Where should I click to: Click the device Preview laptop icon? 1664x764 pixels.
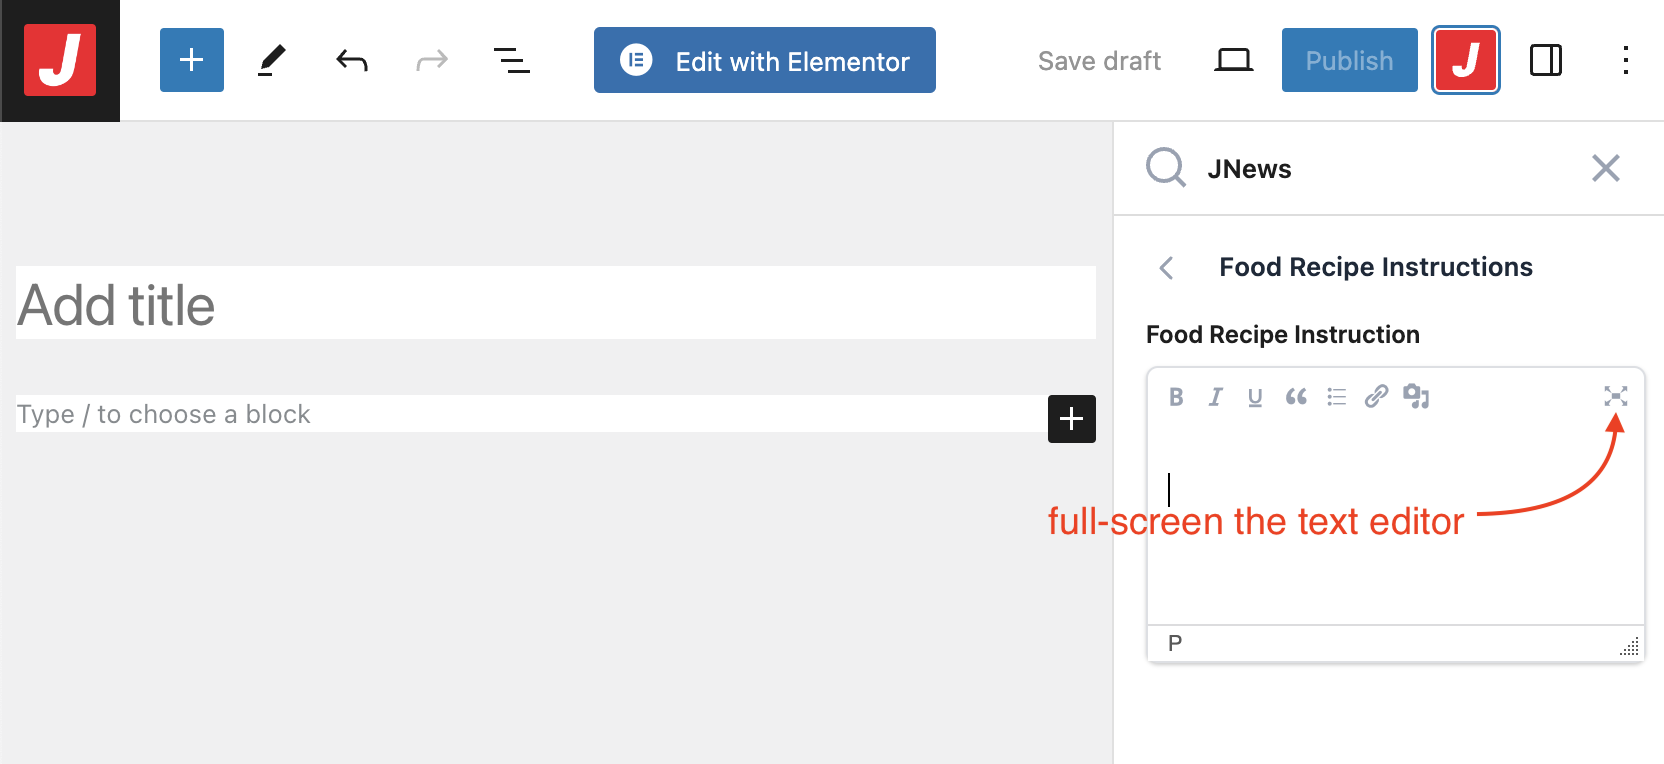click(1233, 61)
